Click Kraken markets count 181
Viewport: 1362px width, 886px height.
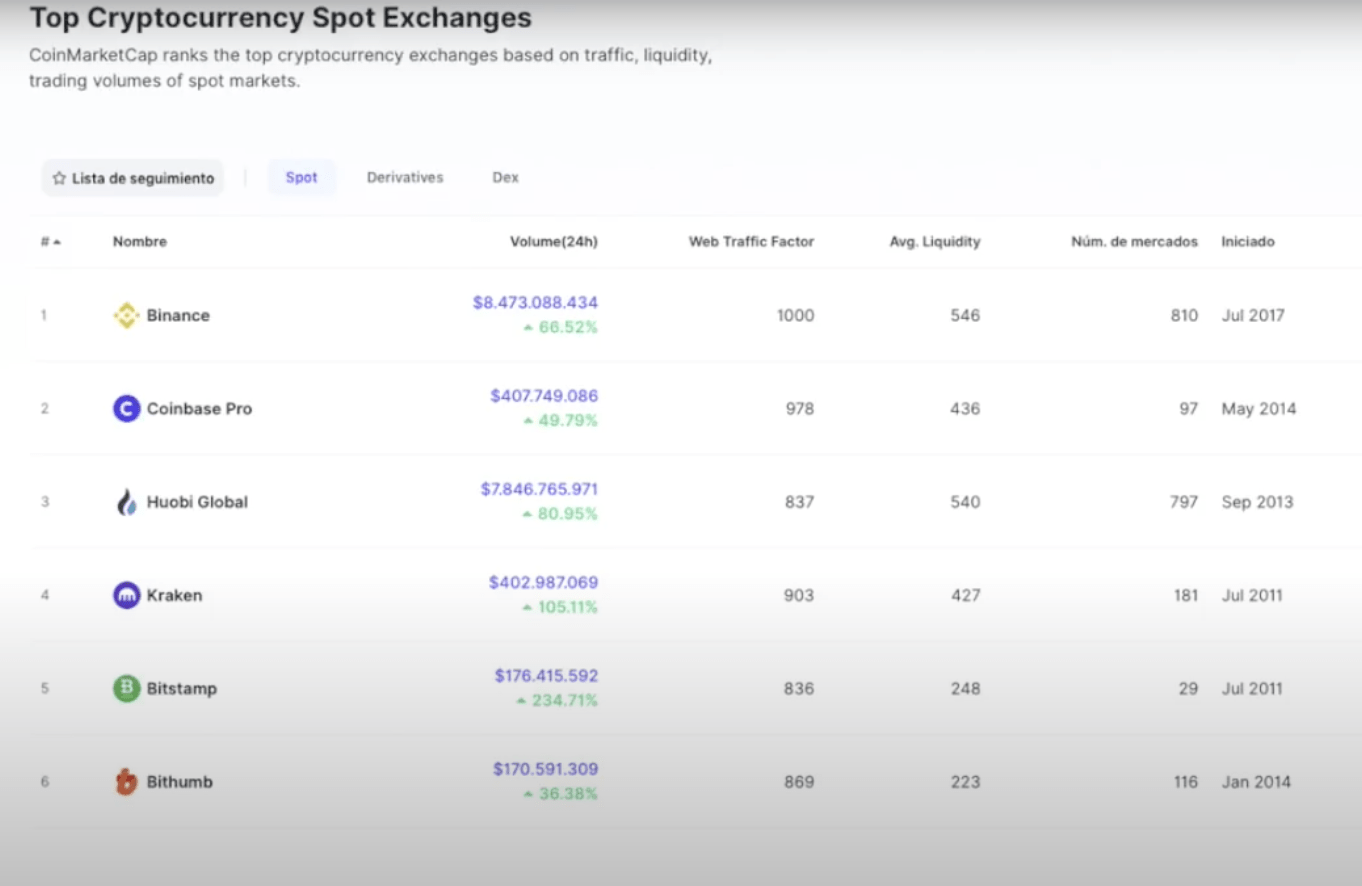point(1186,595)
